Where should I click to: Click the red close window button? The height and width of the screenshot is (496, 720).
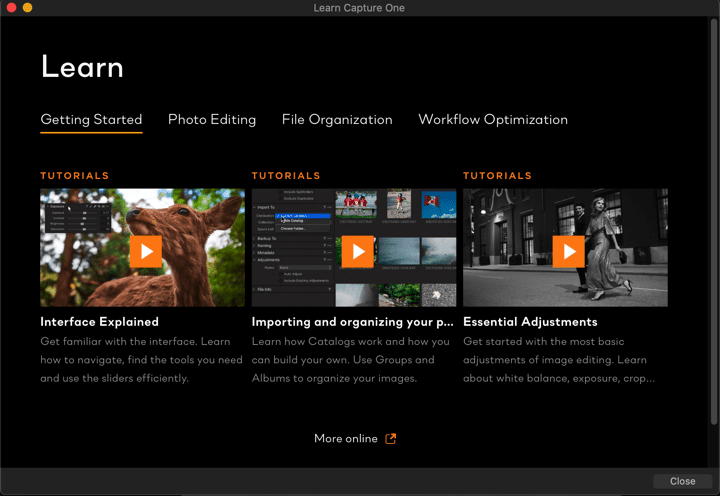click(x=11, y=7)
